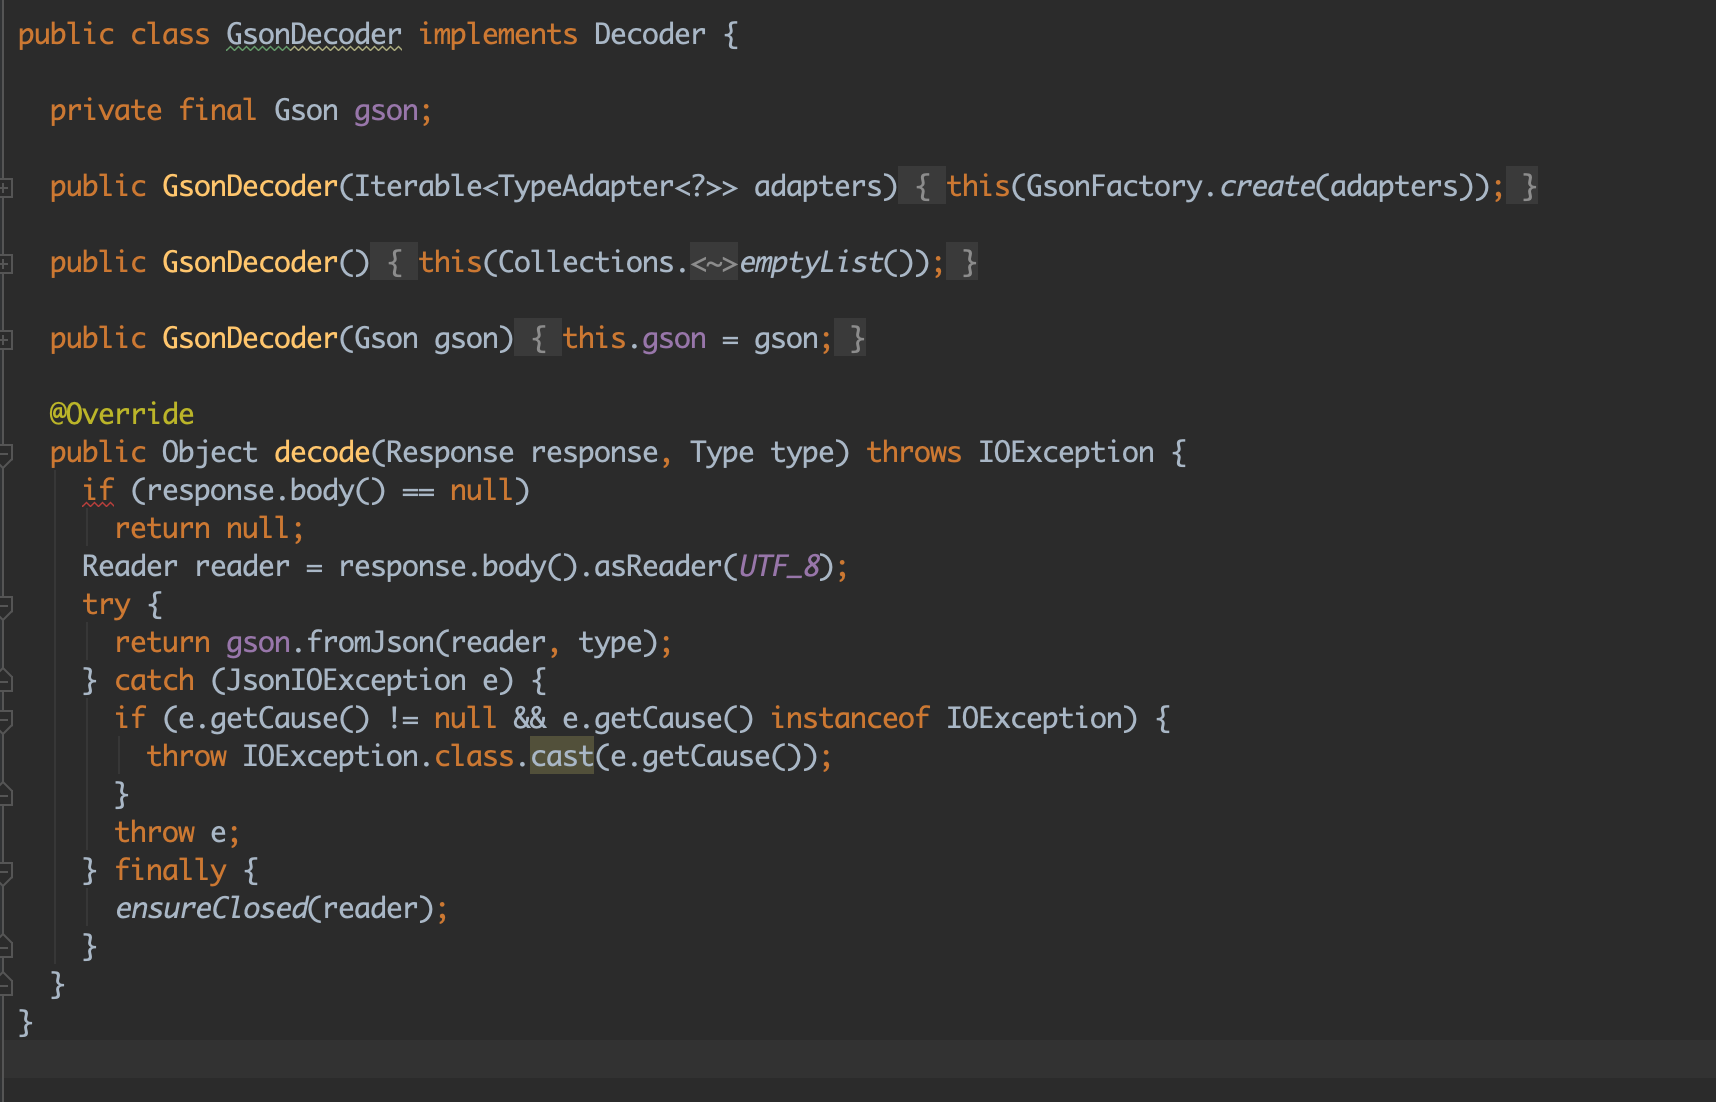Click the 'catch' keyword
The width and height of the screenshot is (1716, 1102).
point(154,681)
